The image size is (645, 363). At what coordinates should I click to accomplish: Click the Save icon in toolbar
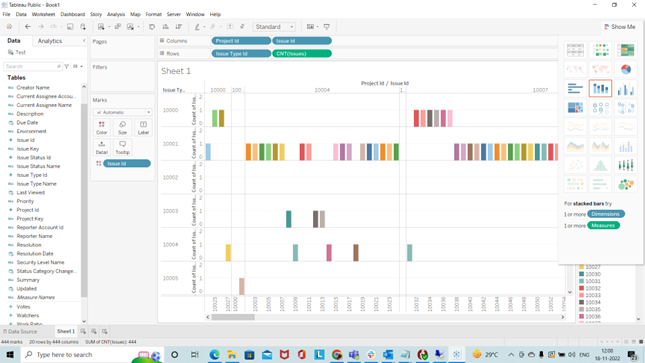point(70,27)
